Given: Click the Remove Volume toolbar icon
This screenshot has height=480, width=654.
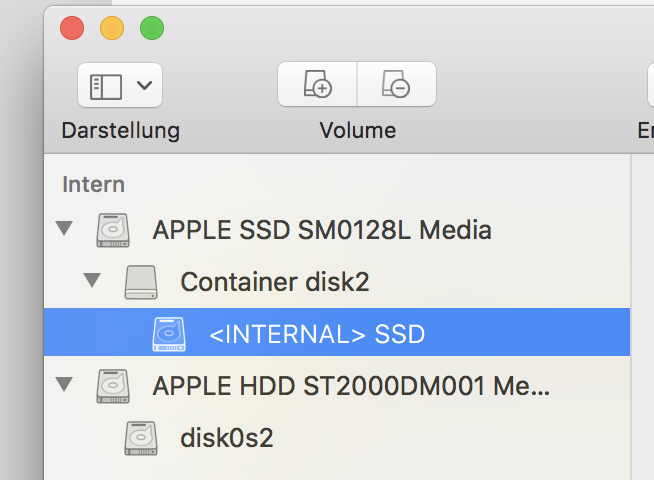Looking at the screenshot, I should (396, 85).
